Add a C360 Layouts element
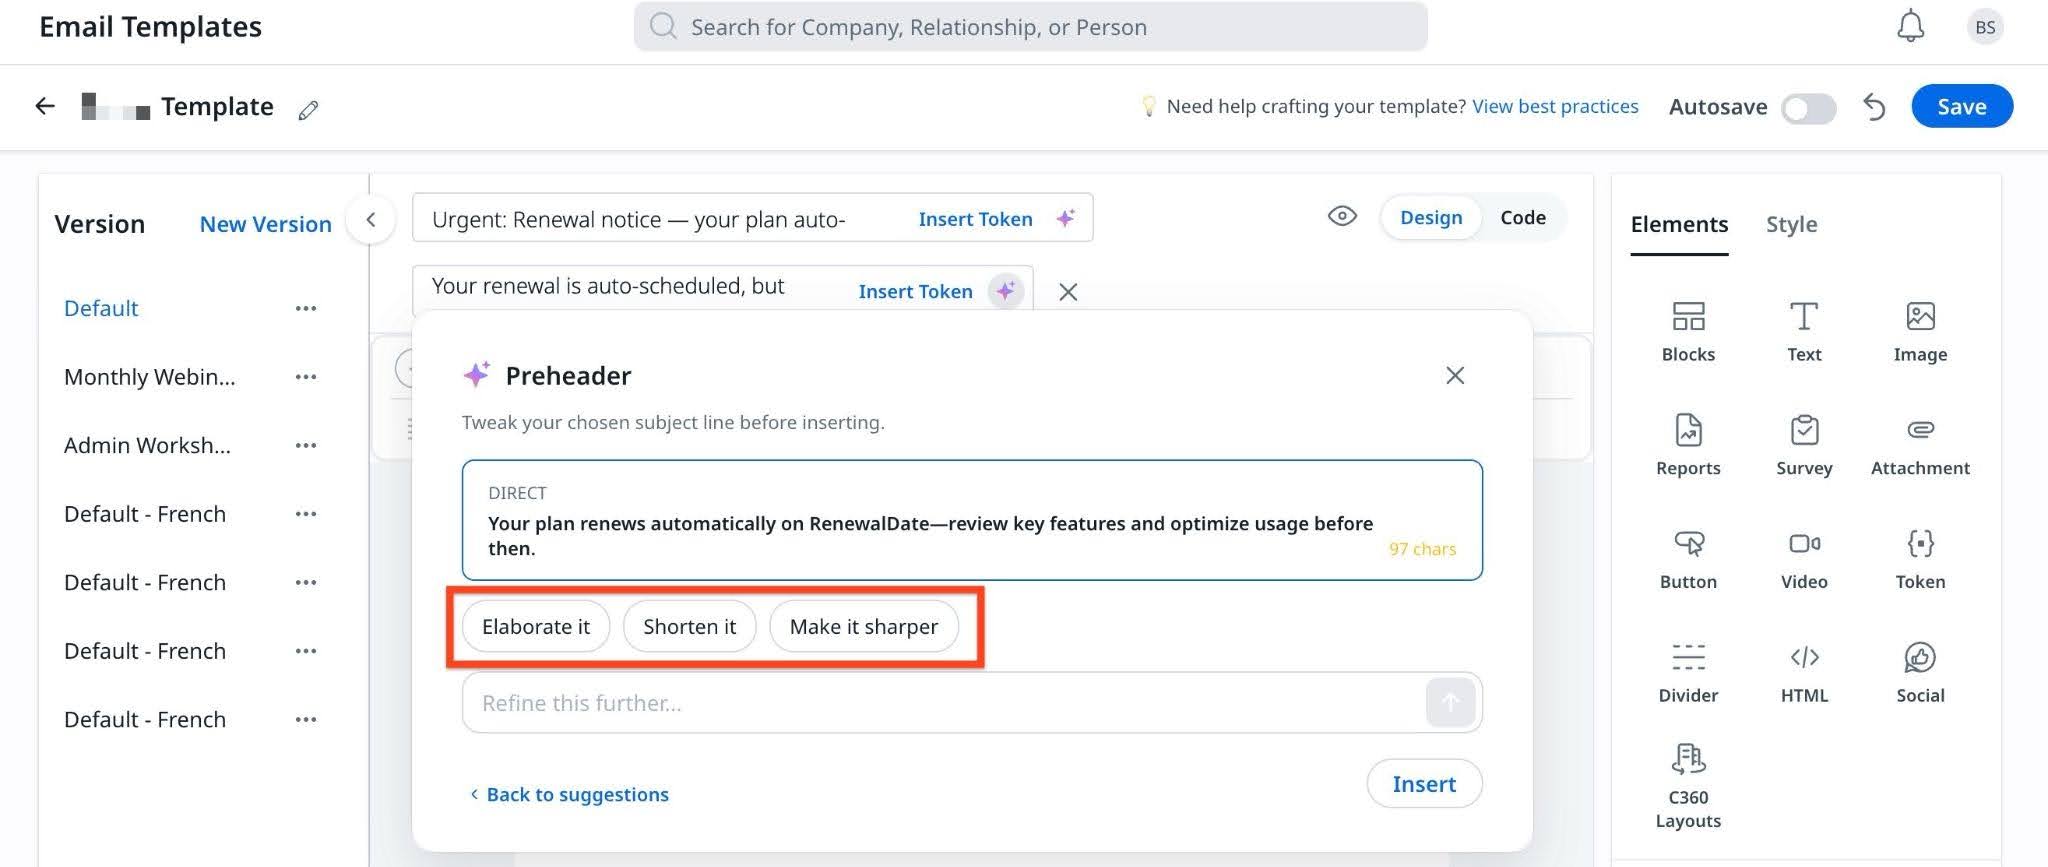This screenshot has height=867, width=2048. (1688, 786)
